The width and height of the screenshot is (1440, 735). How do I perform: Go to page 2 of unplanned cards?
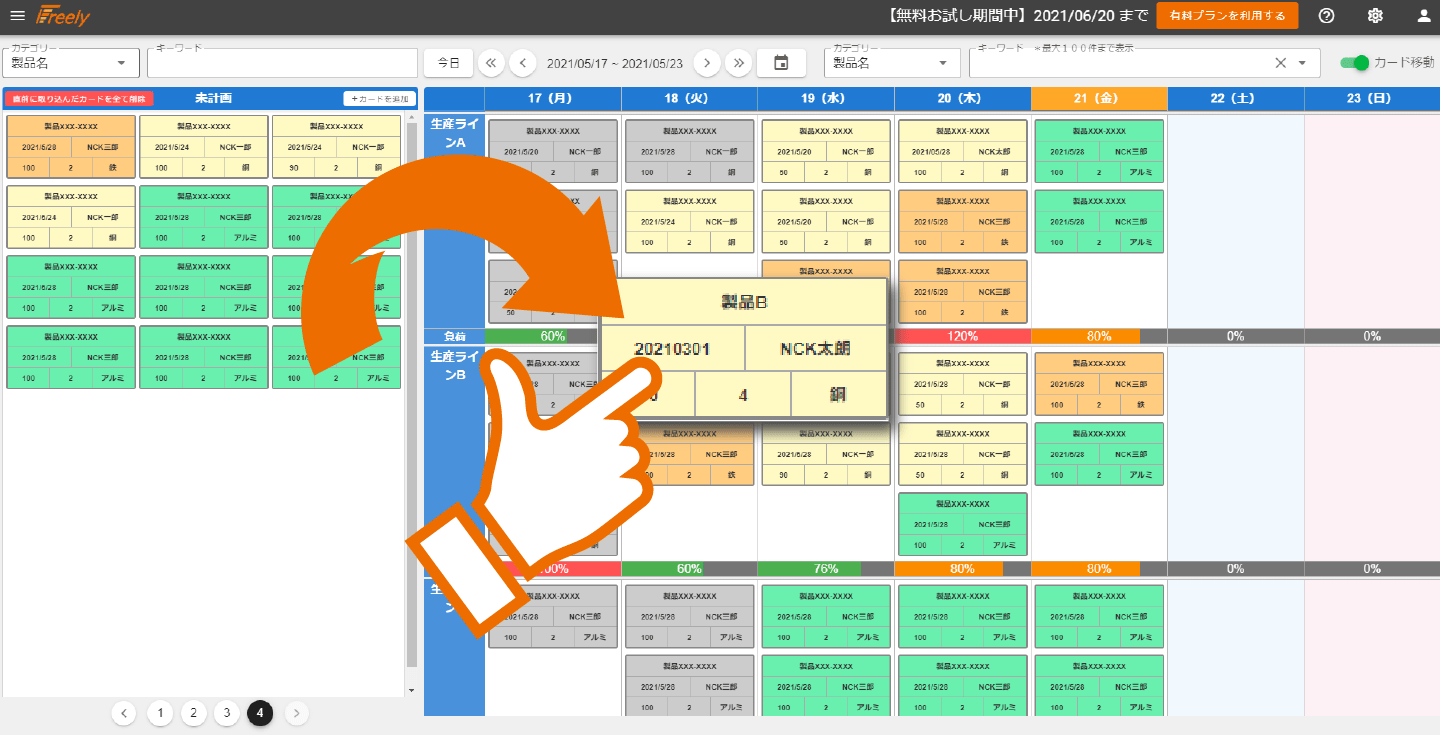193,713
